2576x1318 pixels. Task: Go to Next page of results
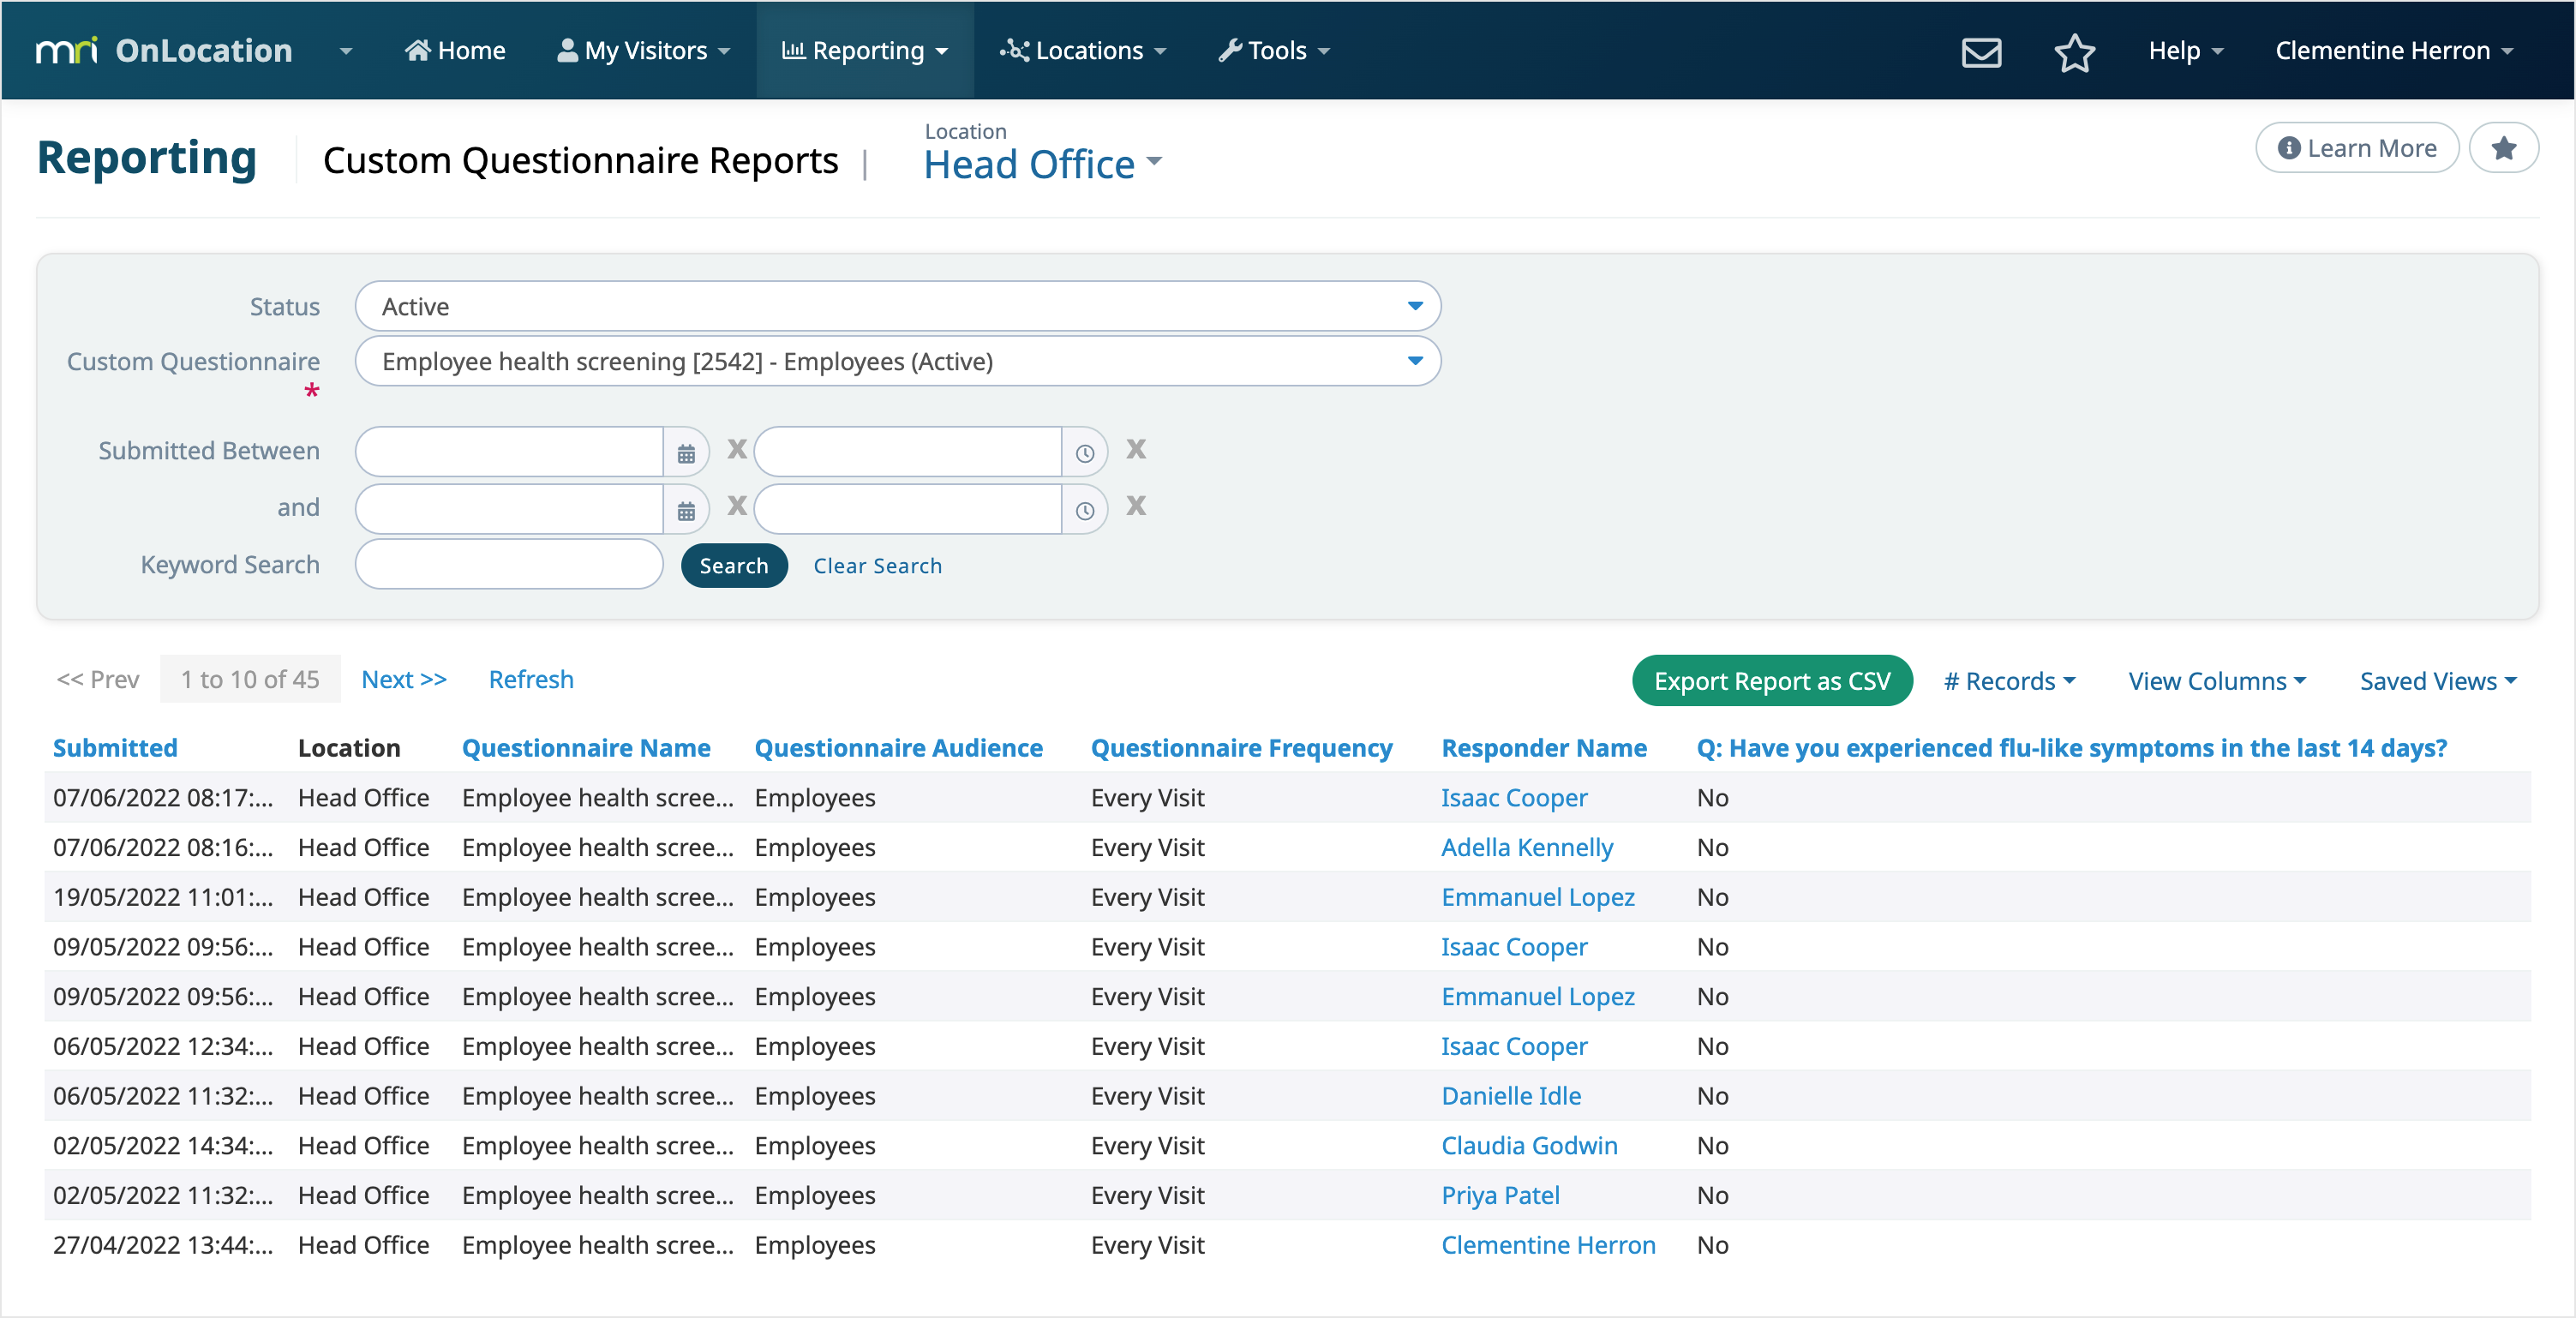404,679
